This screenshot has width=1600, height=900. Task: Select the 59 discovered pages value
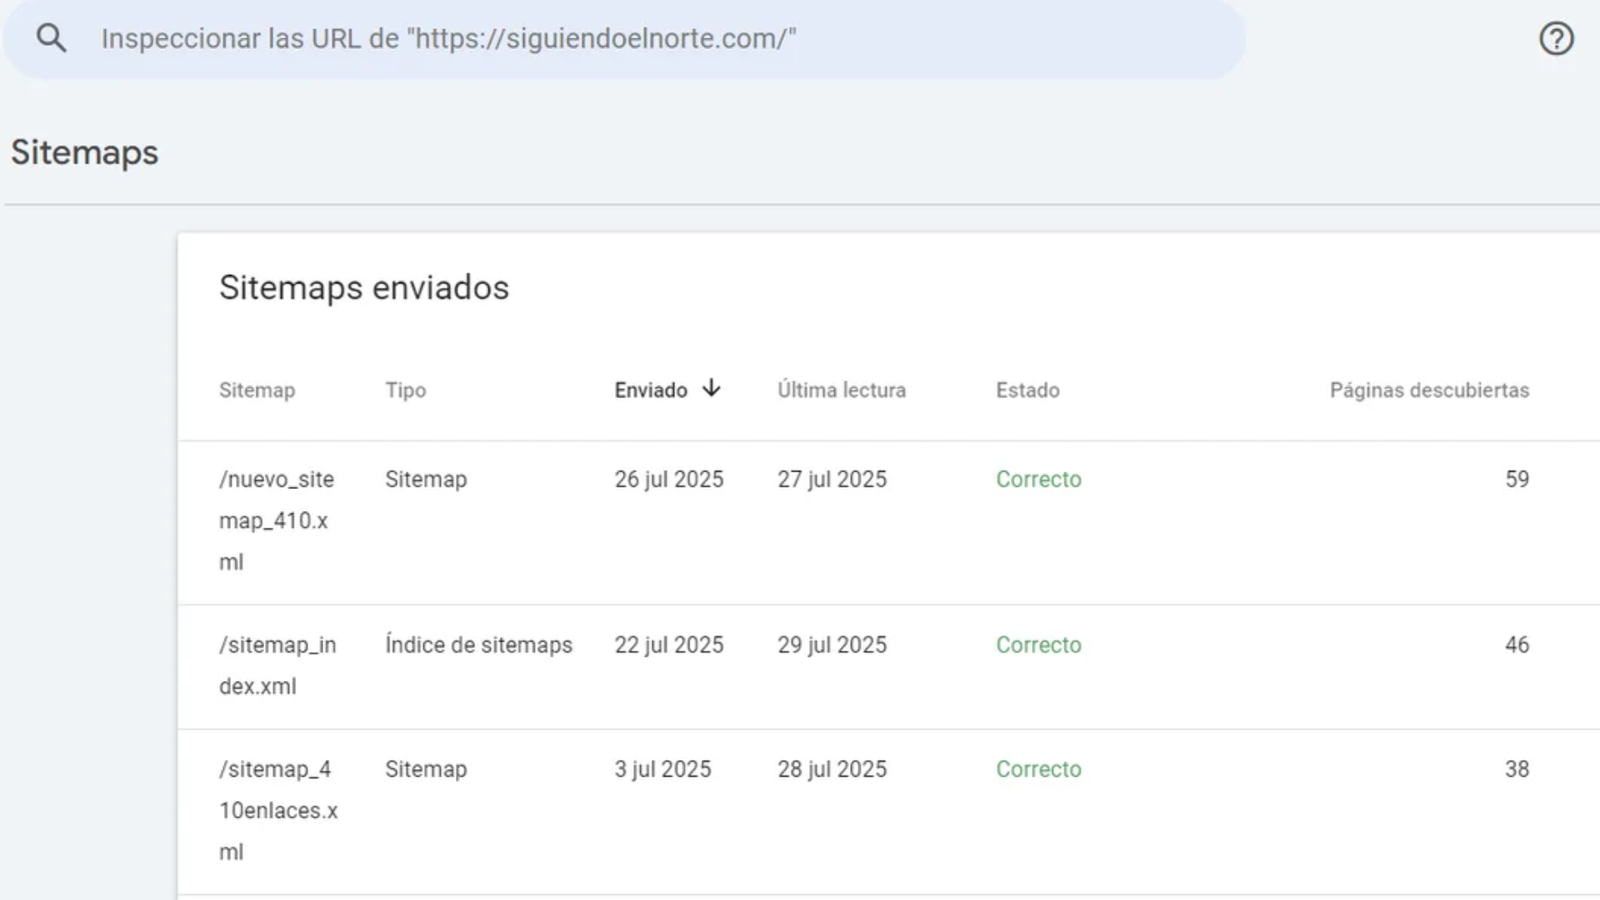click(x=1516, y=480)
